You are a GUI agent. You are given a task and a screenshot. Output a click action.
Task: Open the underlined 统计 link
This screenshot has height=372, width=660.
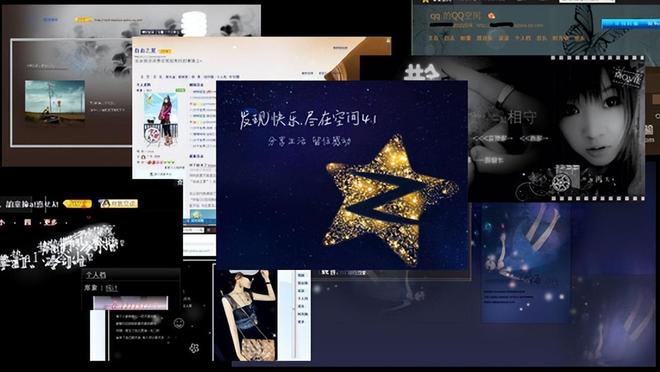[112, 288]
